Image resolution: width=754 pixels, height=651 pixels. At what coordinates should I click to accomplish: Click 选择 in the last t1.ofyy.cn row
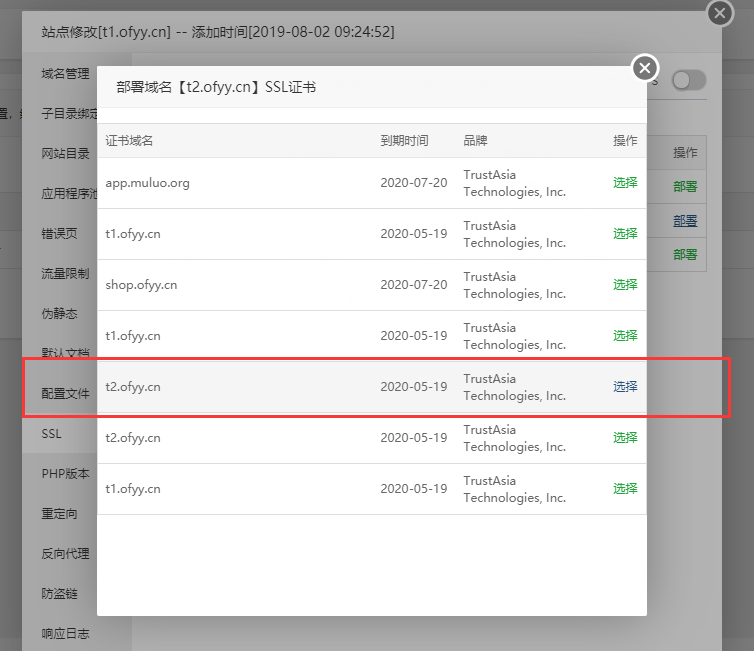(x=625, y=489)
